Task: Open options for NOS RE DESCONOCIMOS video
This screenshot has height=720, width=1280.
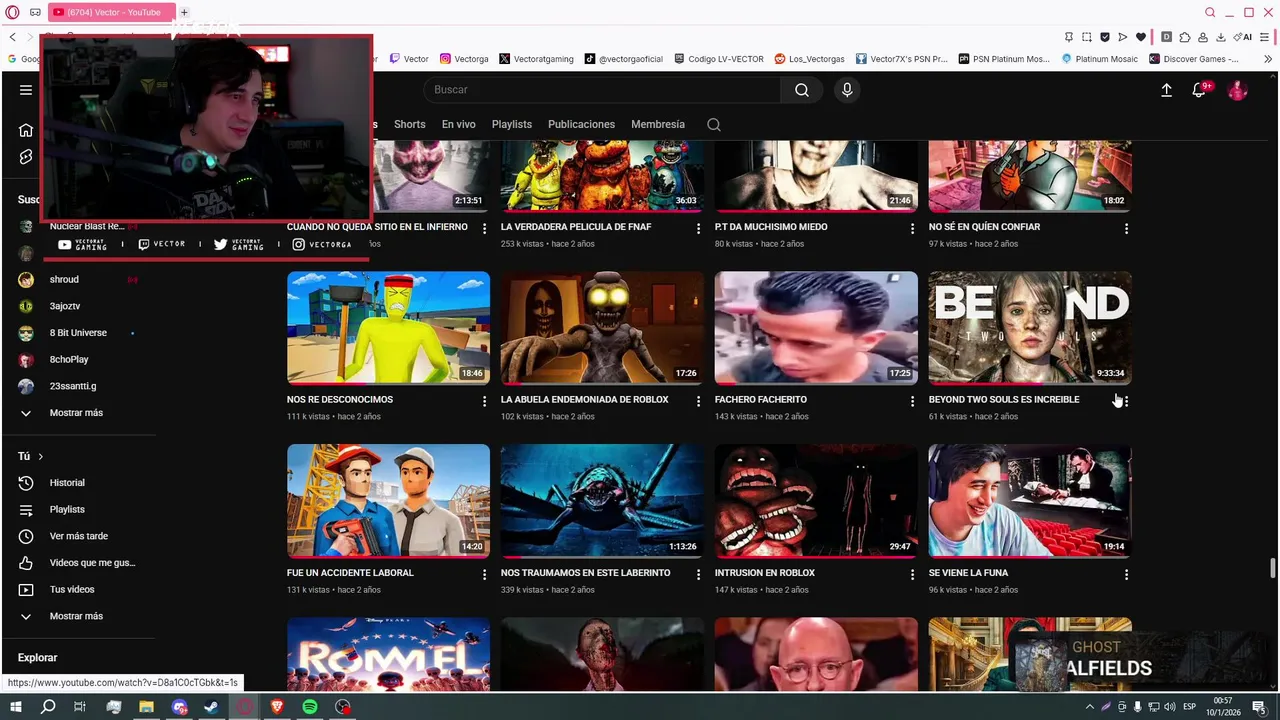Action: click(x=484, y=401)
